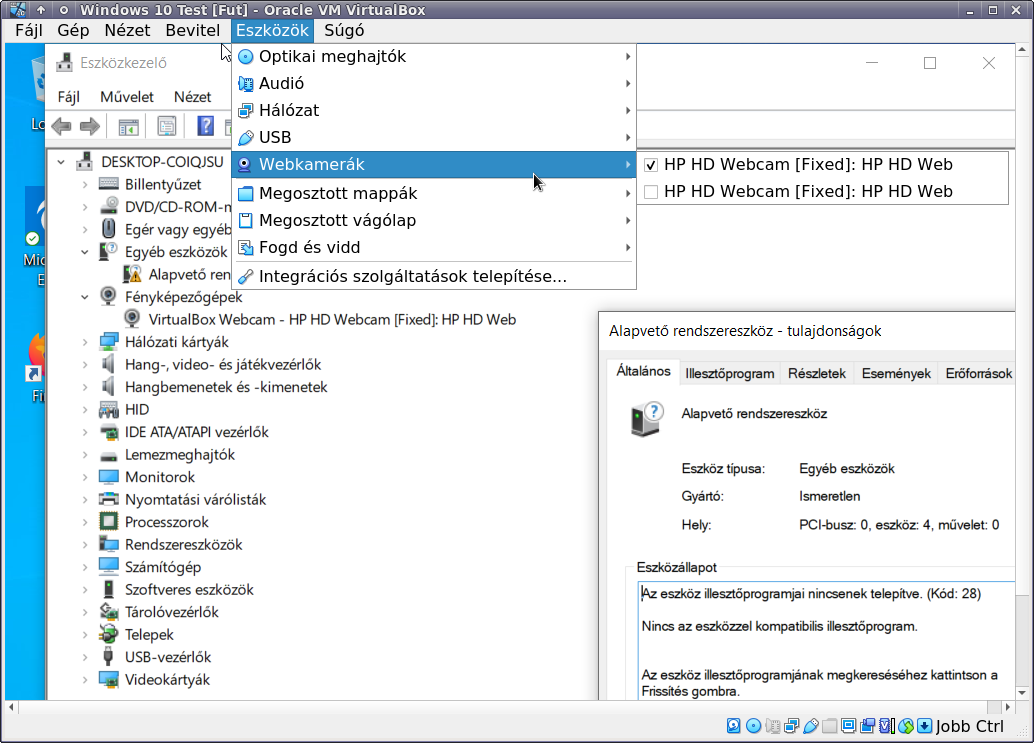Click the blue Help question mark toolbar icon
This screenshot has width=1034, height=743.
pos(206,126)
